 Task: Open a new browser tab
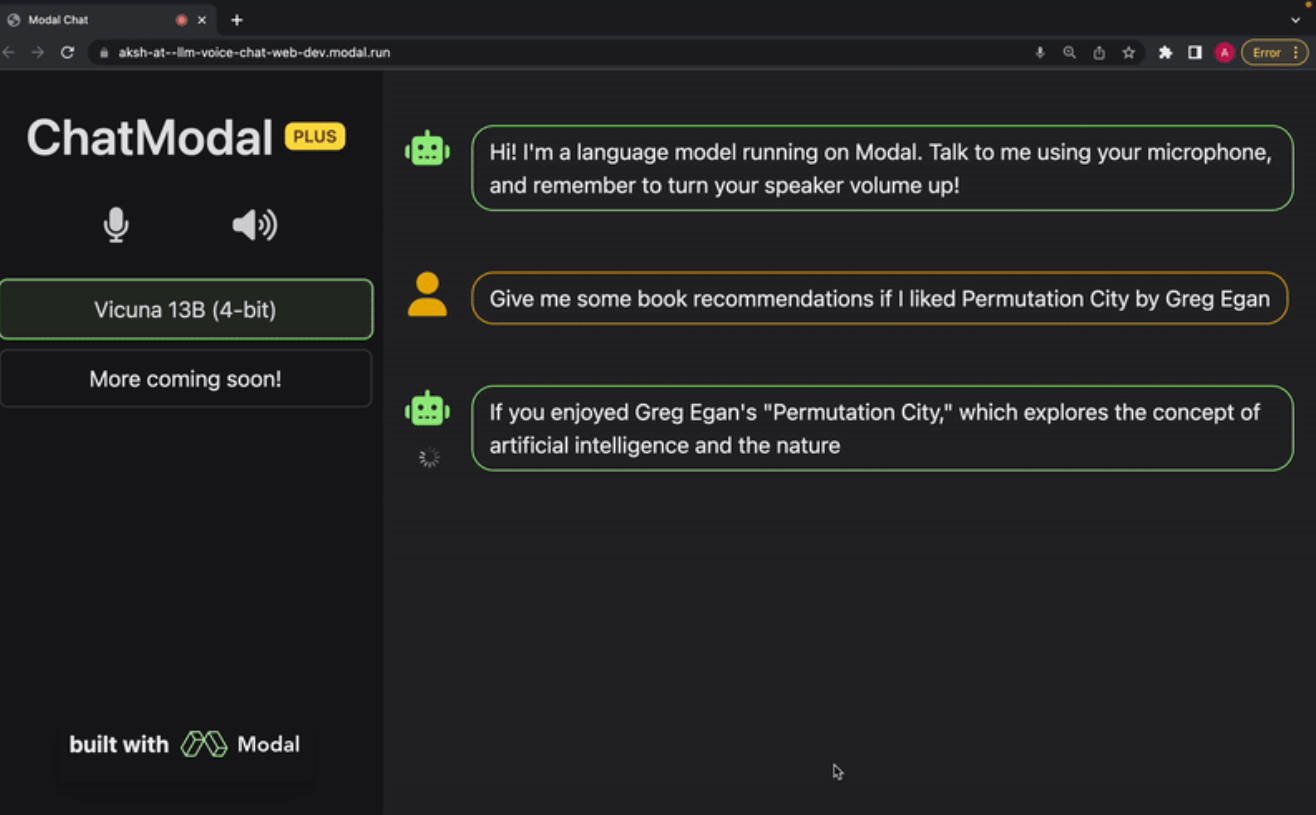coord(236,19)
